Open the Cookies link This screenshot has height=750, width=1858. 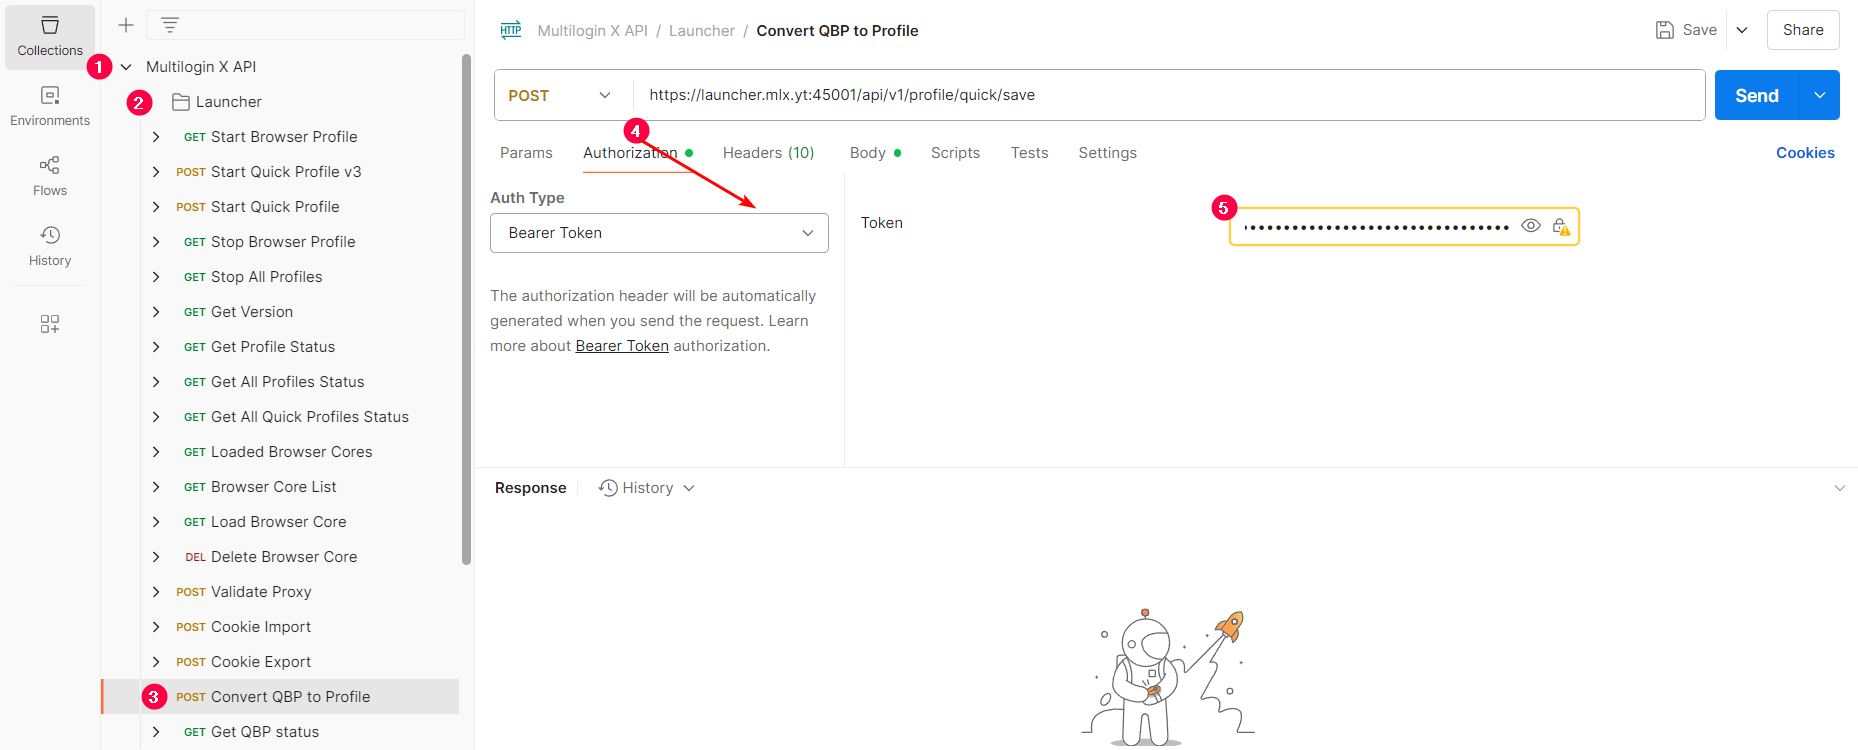(1805, 153)
